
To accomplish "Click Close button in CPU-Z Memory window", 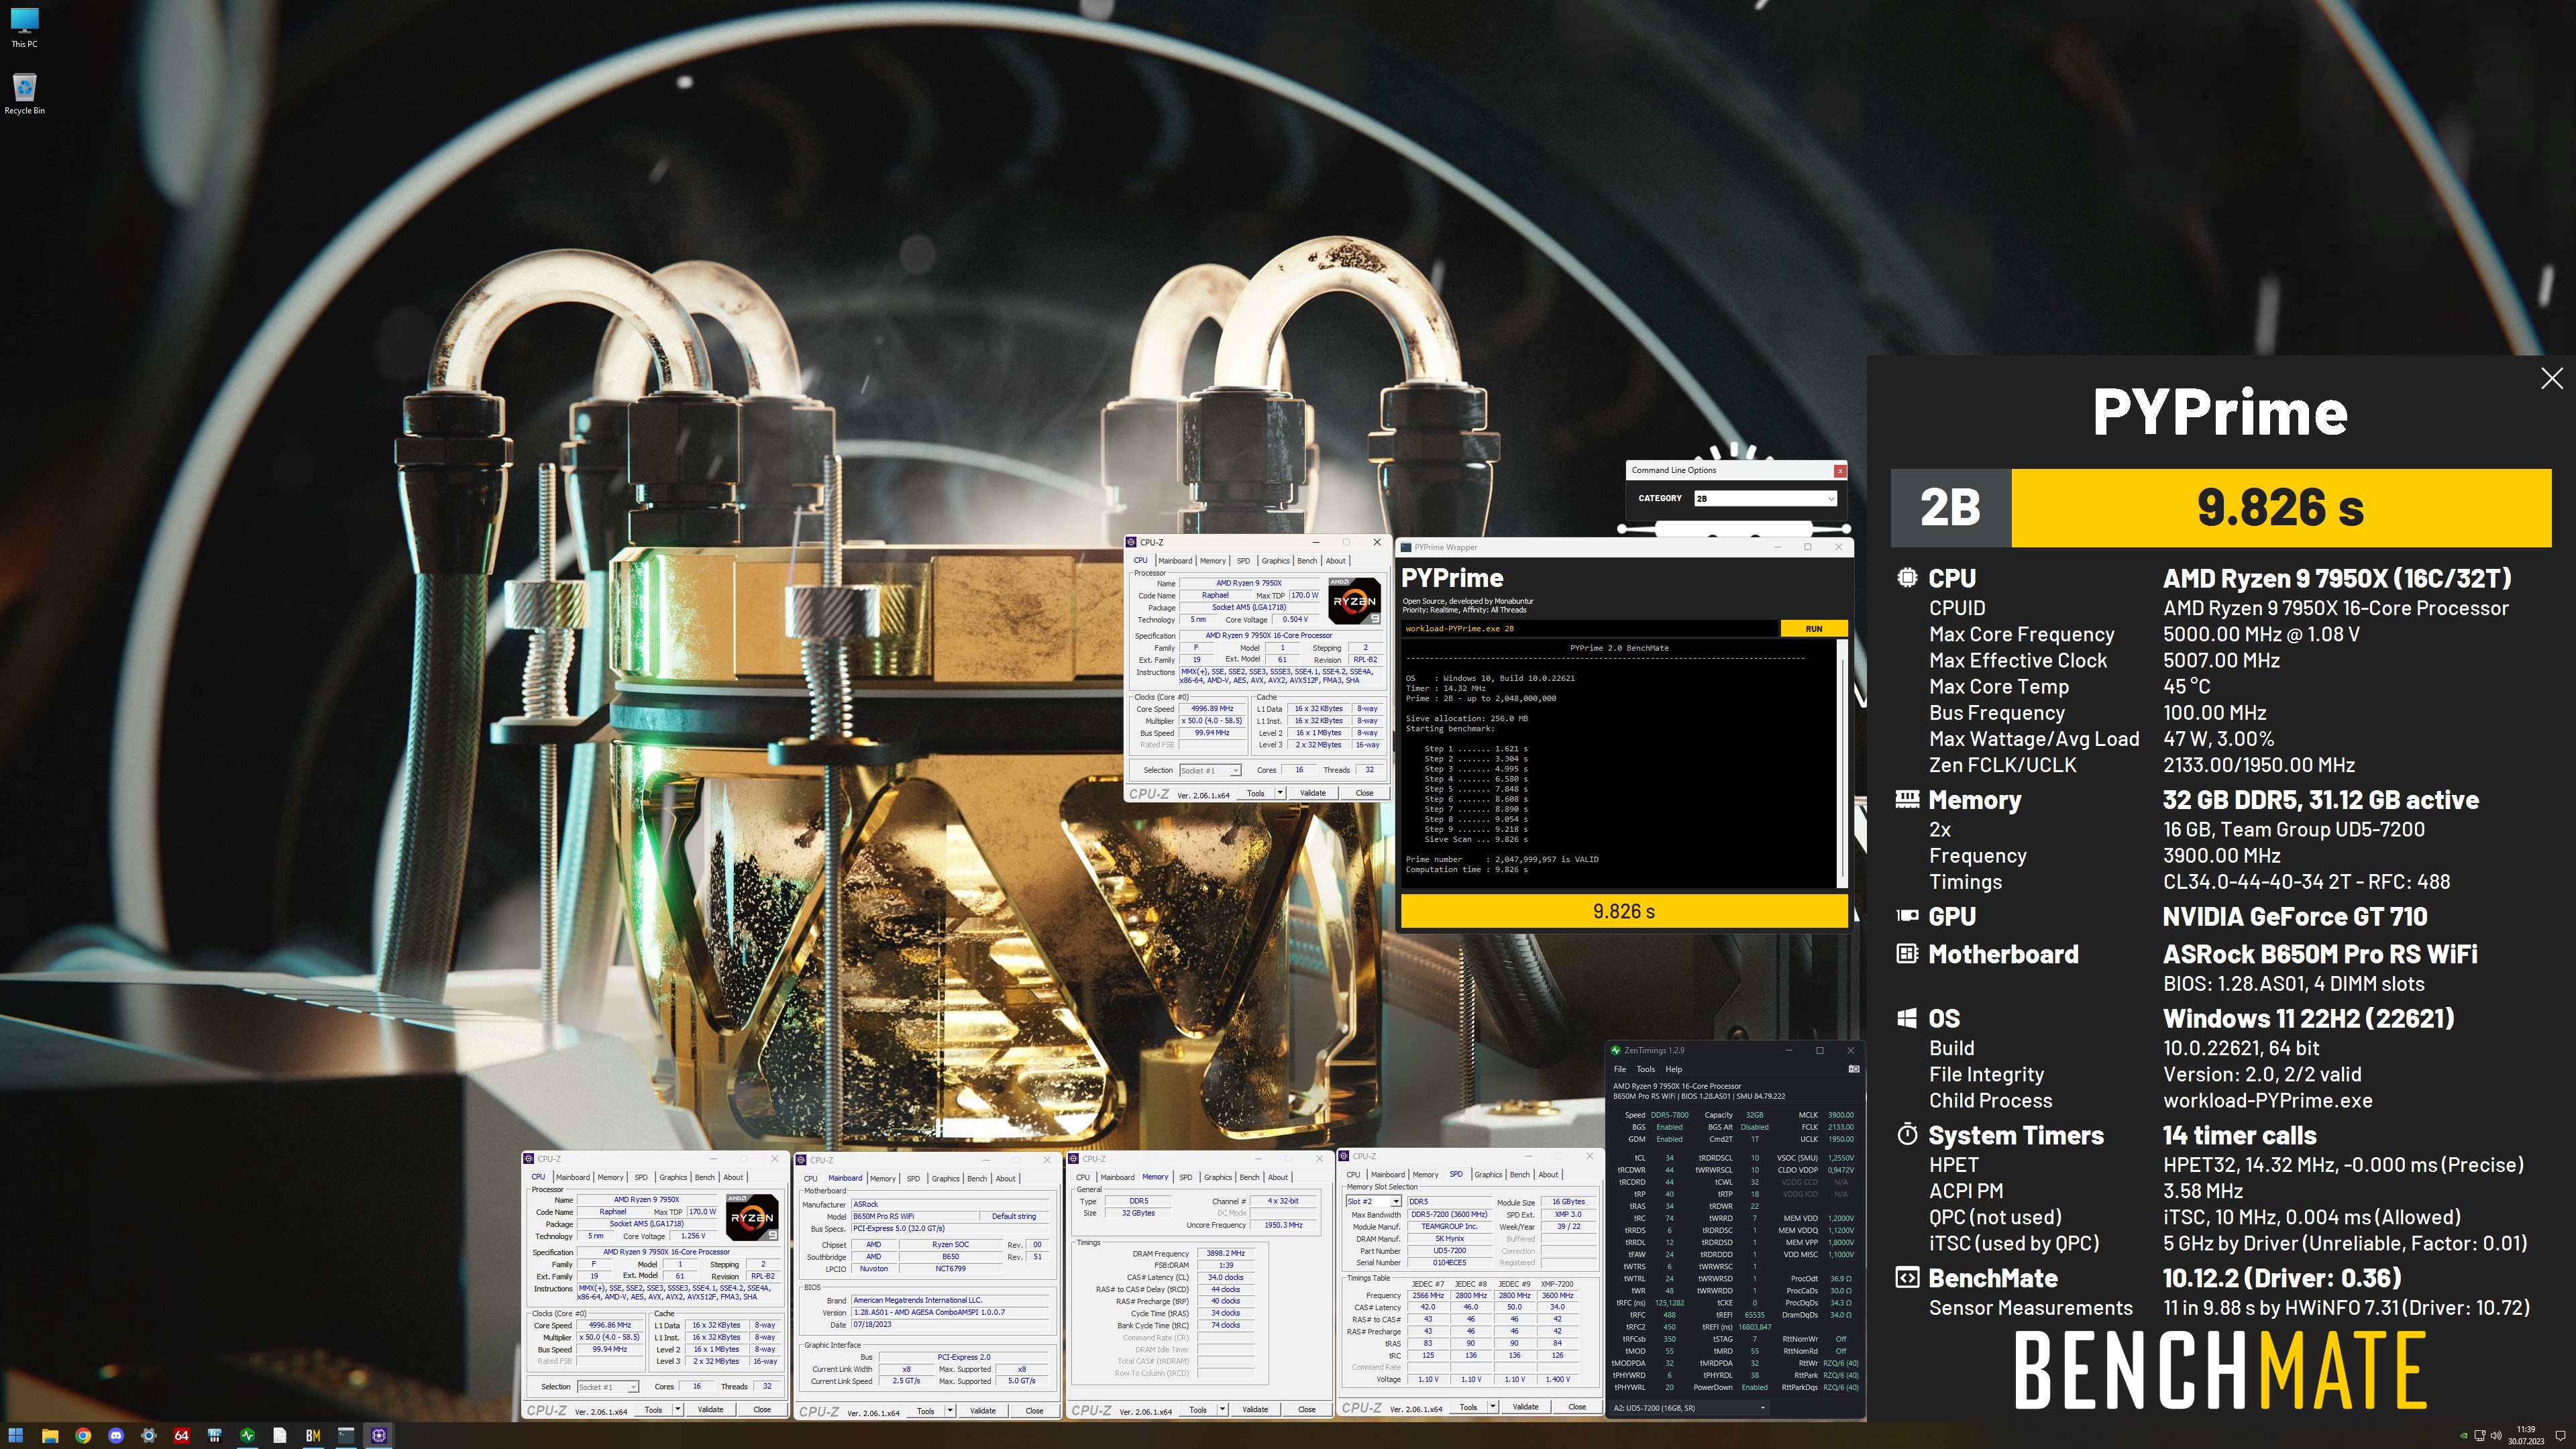I will pyautogui.click(x=1306, y=1410).
